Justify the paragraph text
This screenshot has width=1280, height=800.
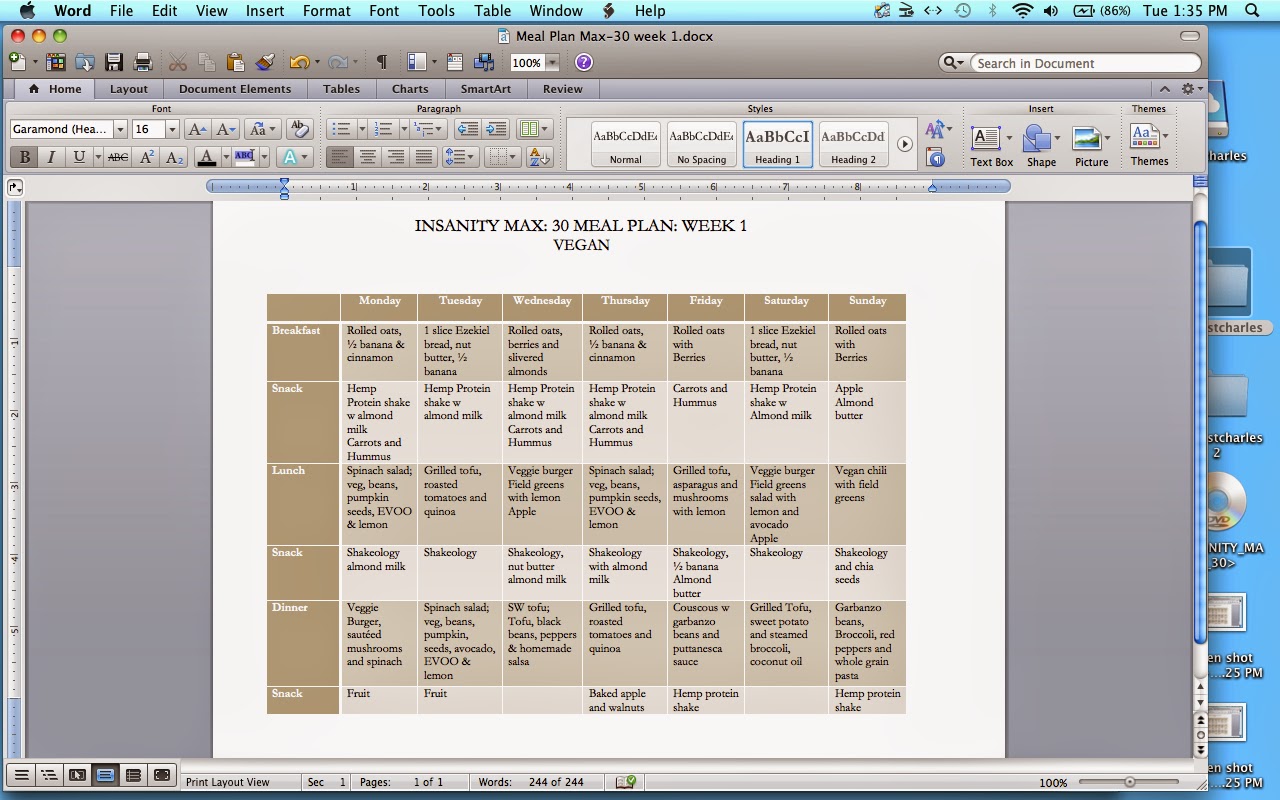424,157
